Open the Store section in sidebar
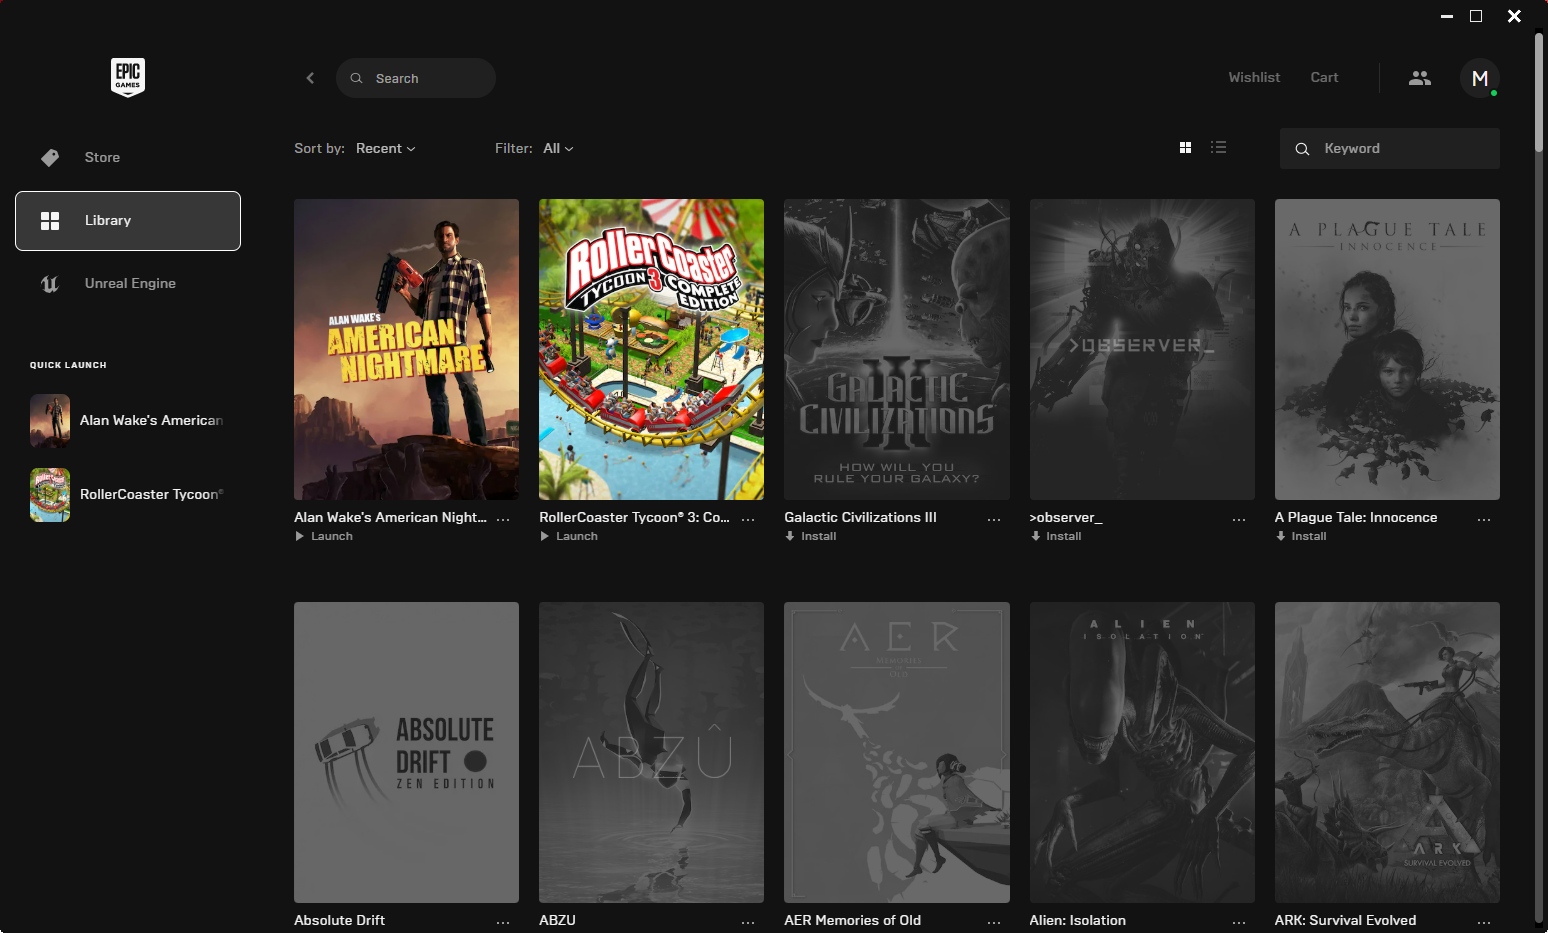Image resolution: width=1548 pixels, height=933 pixels. (102, 157)
